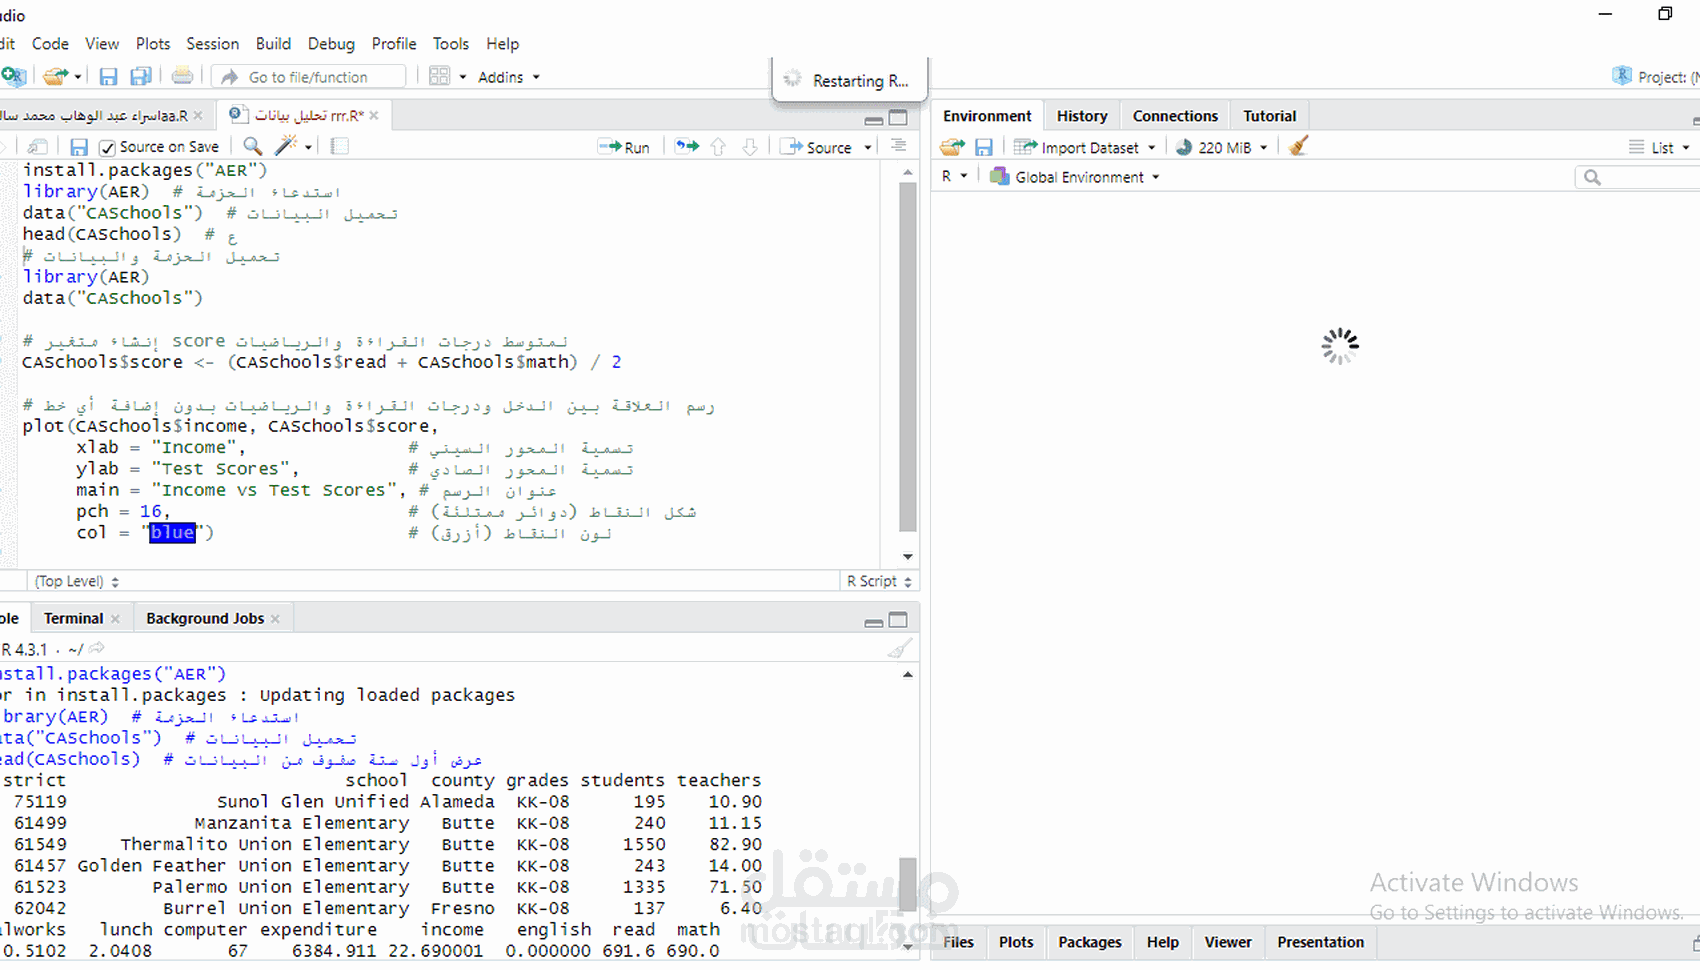Save the current document from the main toolbar
This screenshot has height=970, width=1700.
(108, 77)
